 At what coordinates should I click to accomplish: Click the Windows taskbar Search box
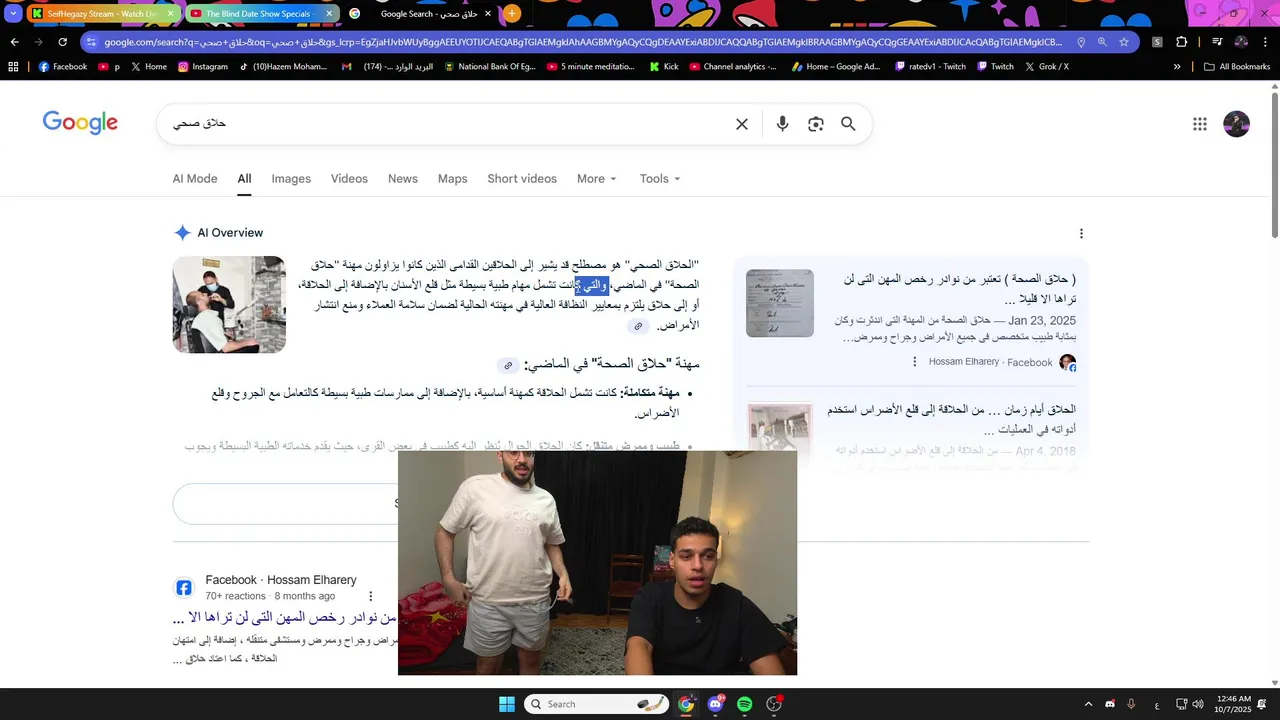click(597, 704)
